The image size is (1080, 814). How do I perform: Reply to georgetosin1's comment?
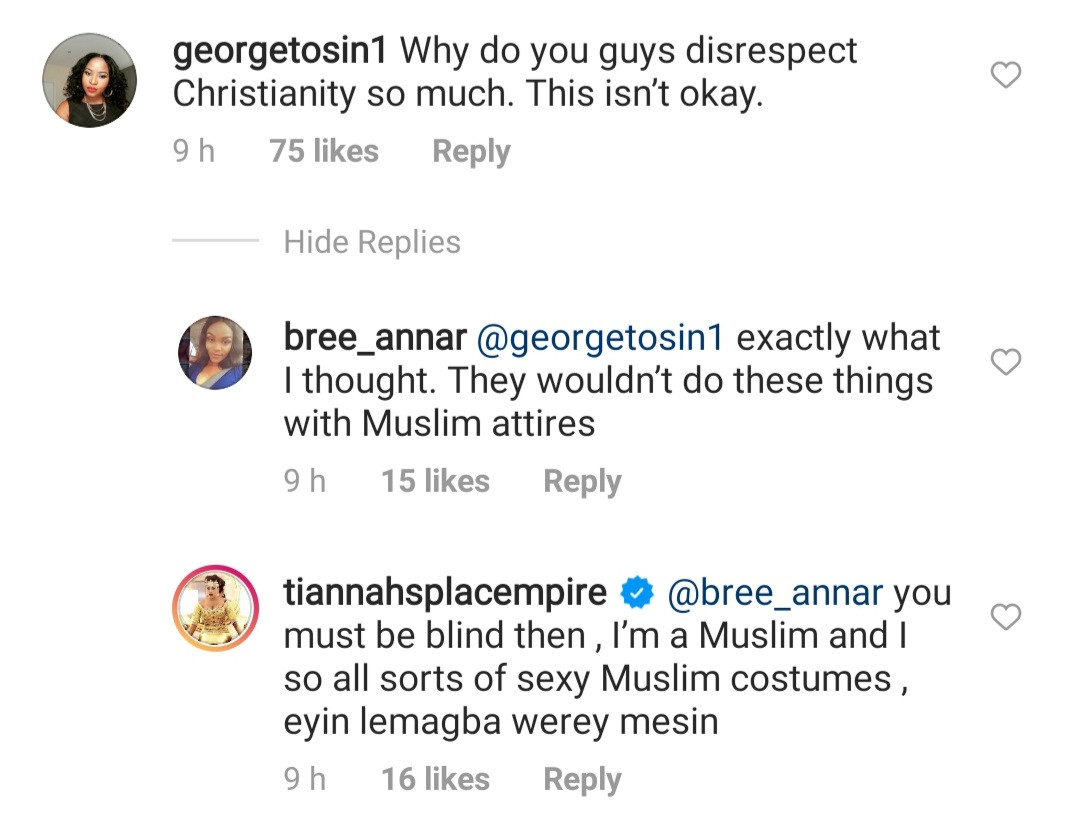point(471,152)
